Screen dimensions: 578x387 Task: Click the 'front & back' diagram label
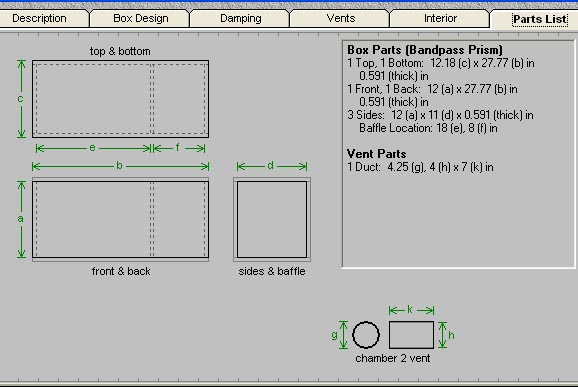coord(121,271)
